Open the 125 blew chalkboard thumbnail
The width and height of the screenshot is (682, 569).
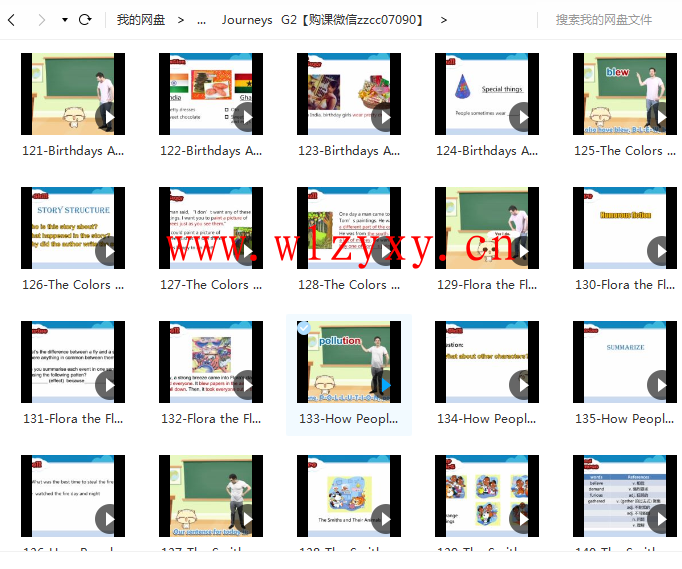coord(625,94)
